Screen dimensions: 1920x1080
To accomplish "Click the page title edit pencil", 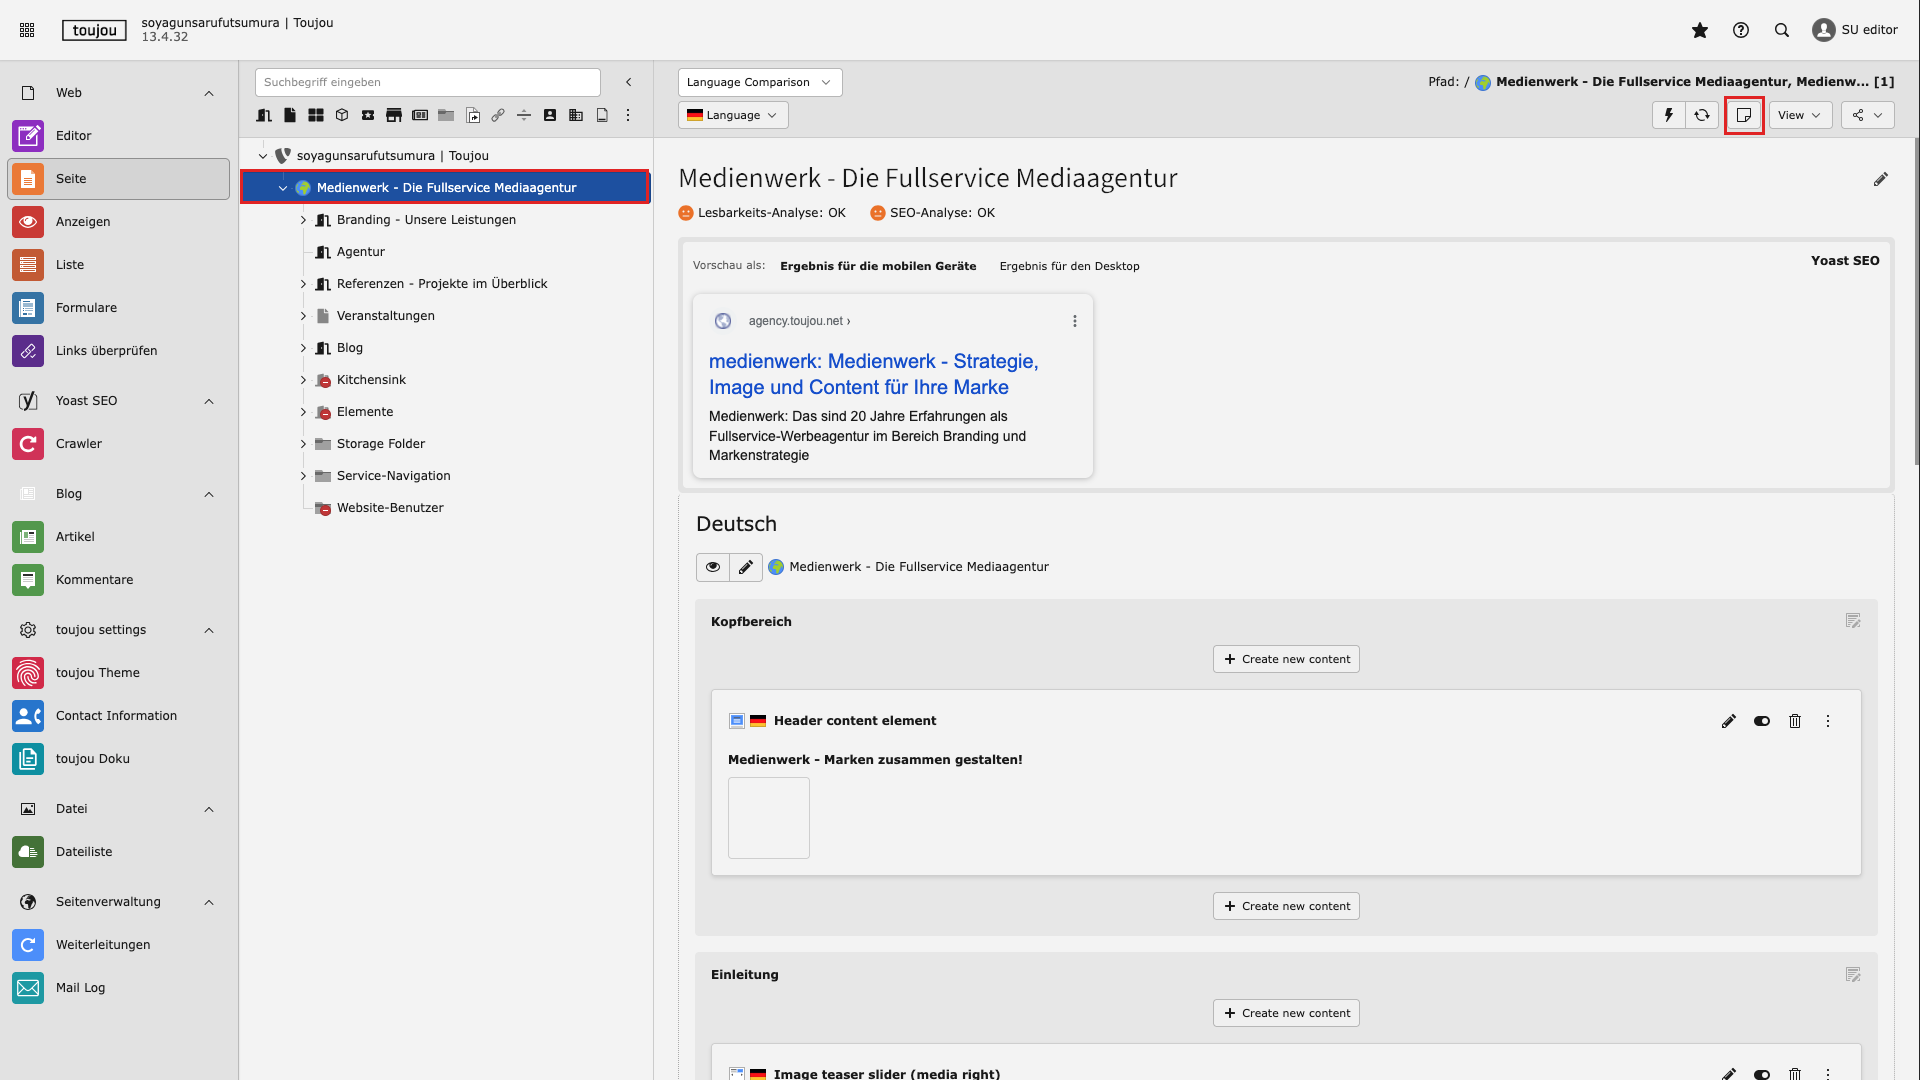I will point(1881,180).
